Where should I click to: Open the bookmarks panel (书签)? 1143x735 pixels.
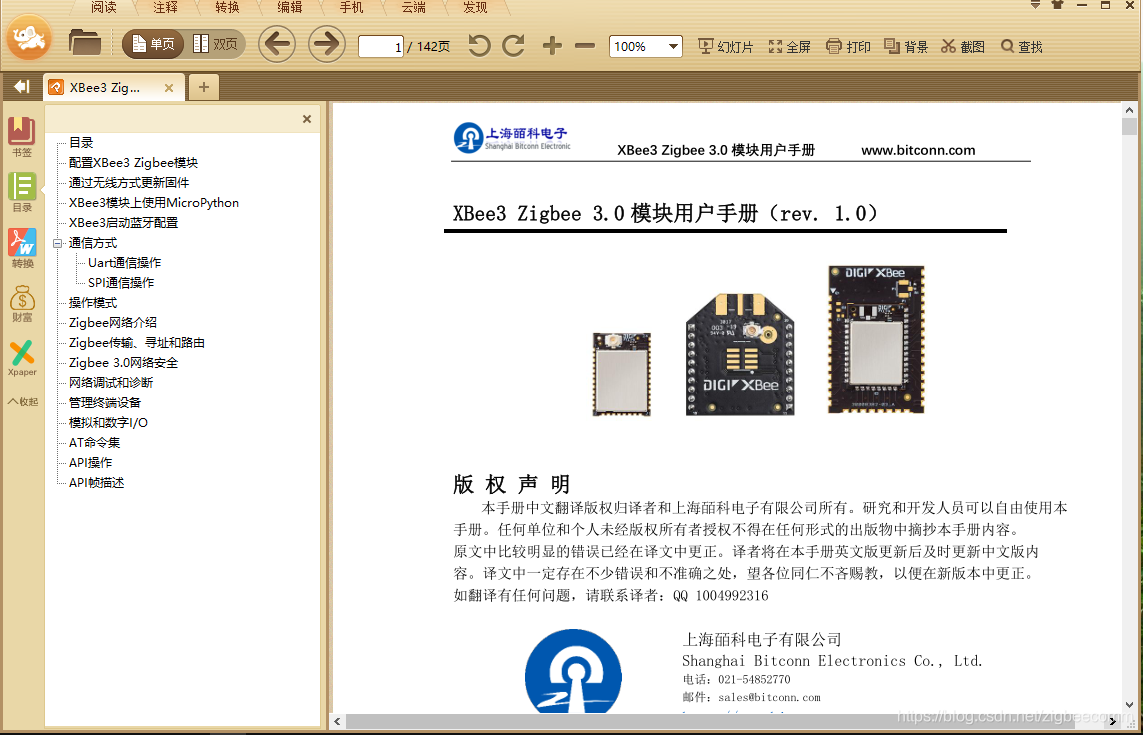click(22, 137)
